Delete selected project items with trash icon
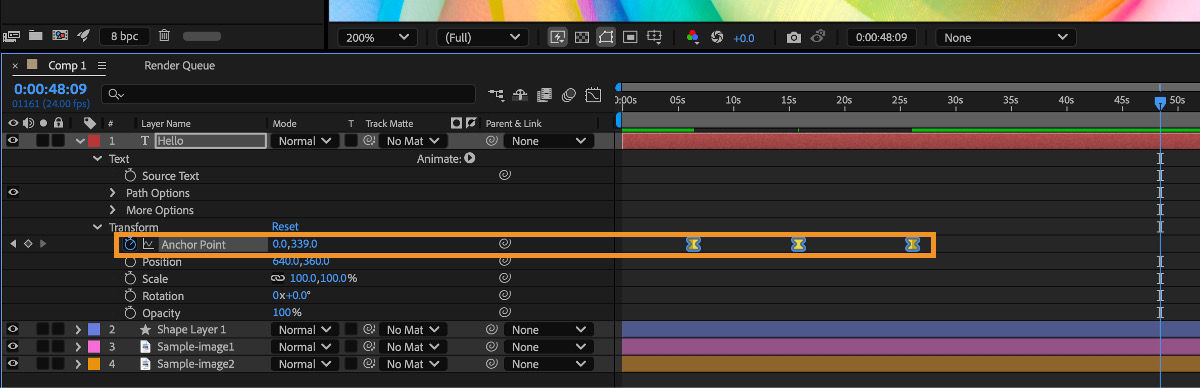Viewport: 1200px width, 388px height. pyautogui.click(x=164, y=36)
